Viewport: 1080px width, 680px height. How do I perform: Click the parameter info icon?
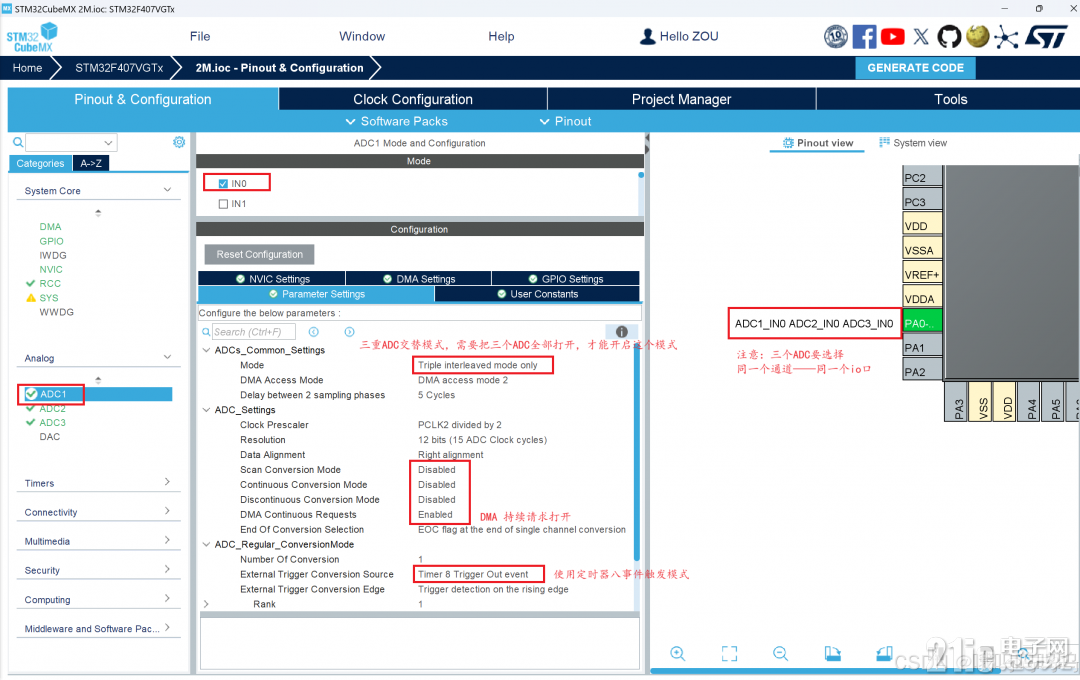click(621, 331)
